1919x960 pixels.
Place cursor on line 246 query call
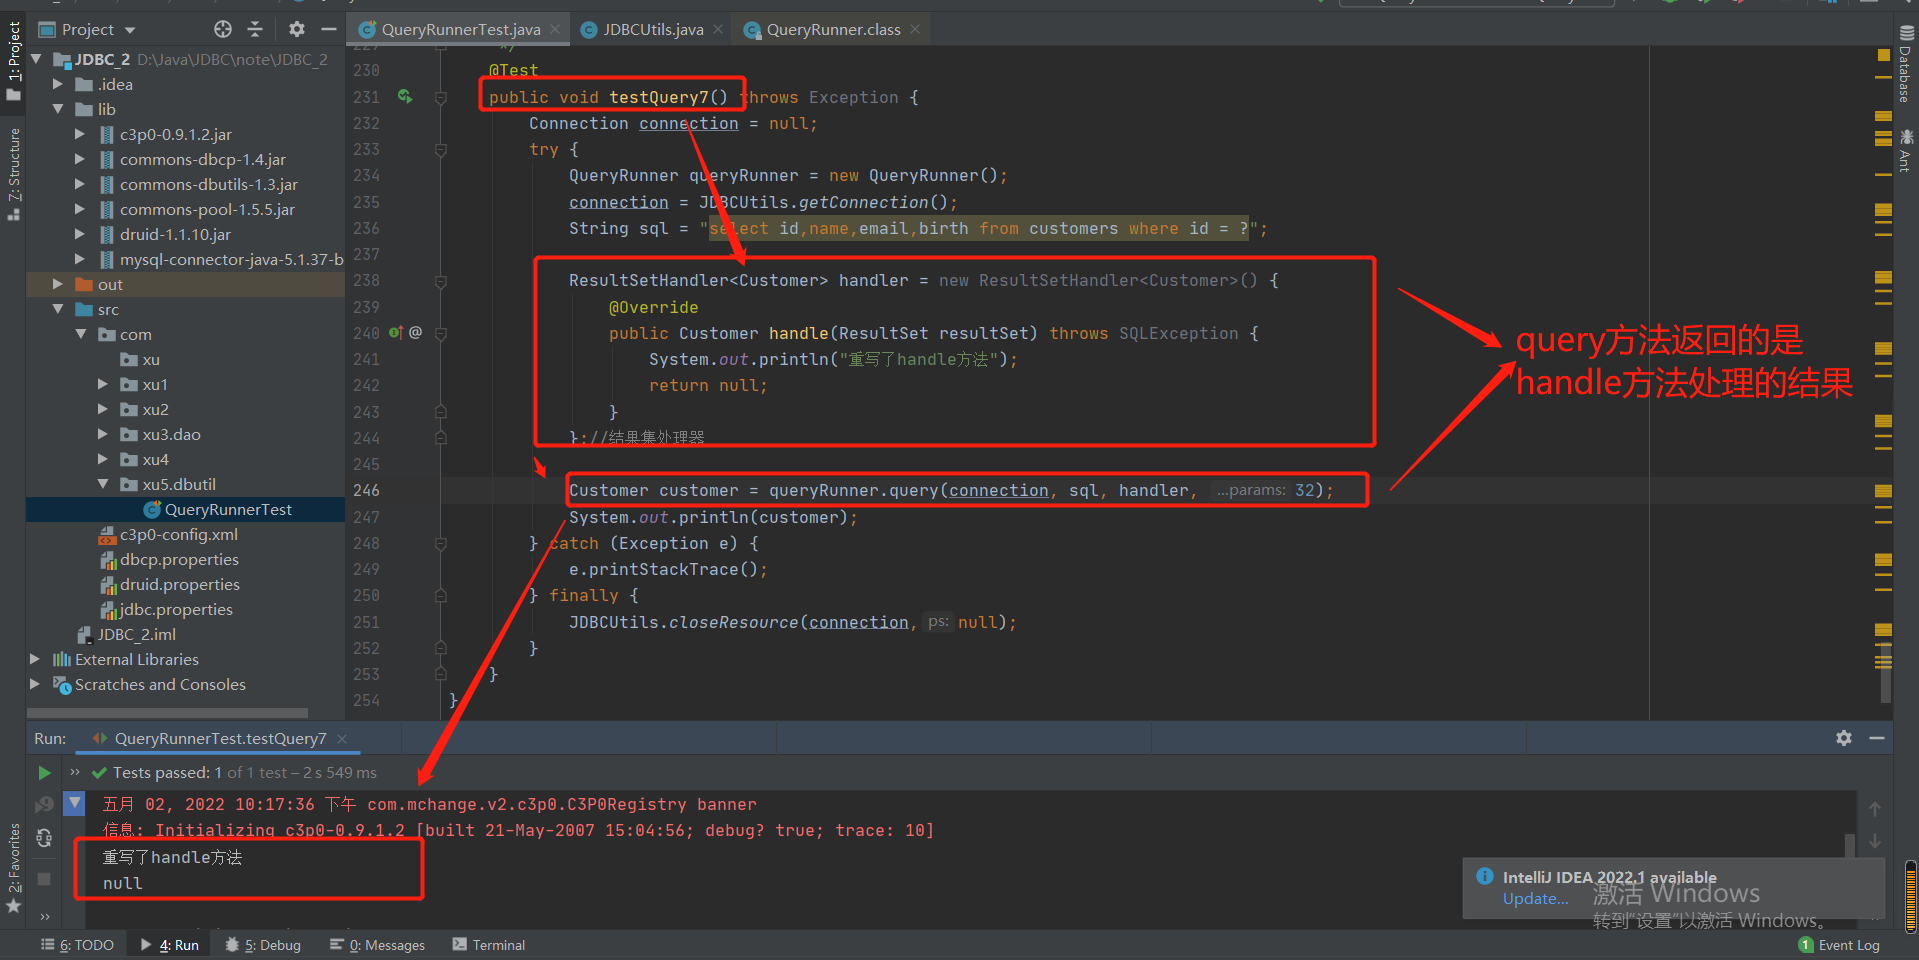tap(950, 490)
